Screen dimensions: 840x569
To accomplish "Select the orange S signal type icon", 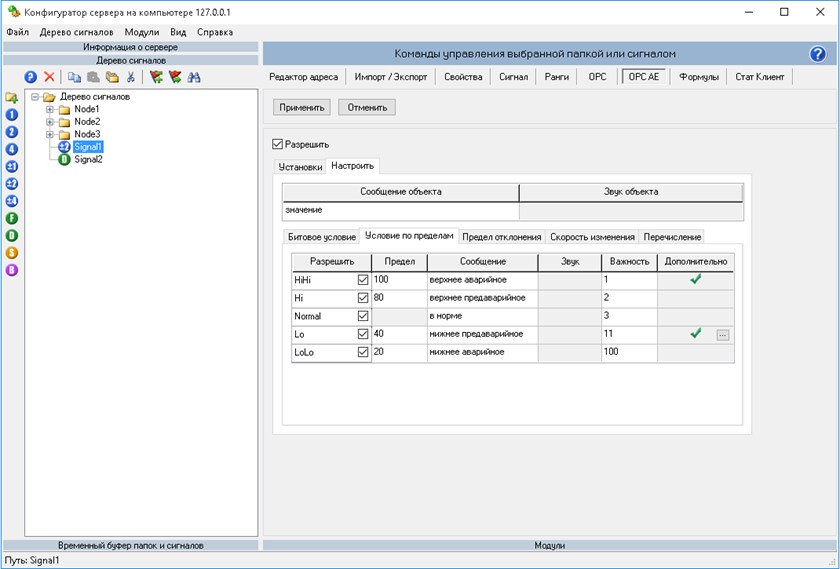I will pos(12,252).
